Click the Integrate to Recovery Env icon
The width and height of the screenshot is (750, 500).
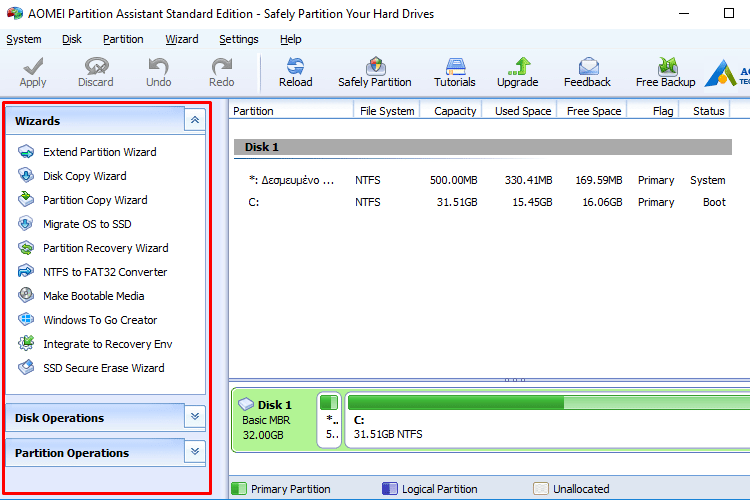[x=26, y=344]
